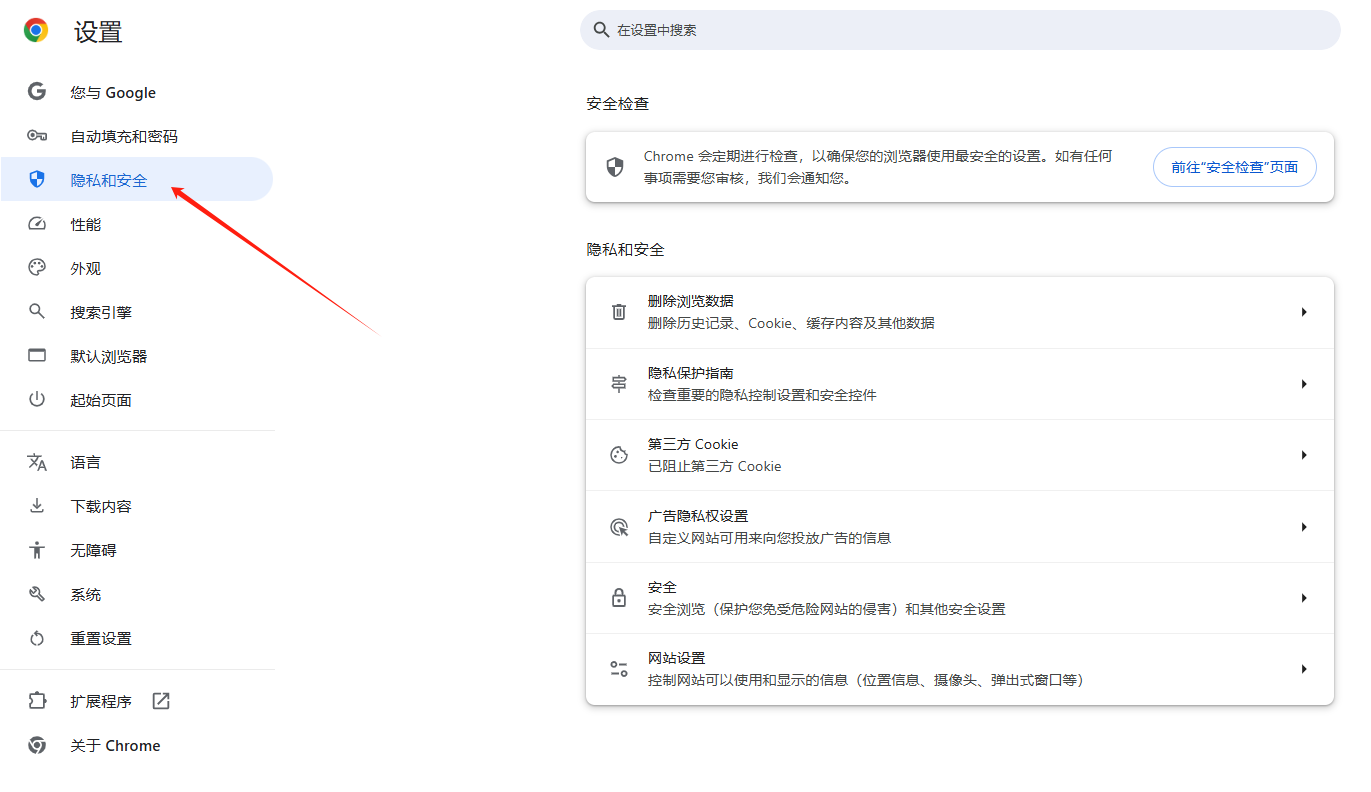Click the download icon for 下载内容

pyautogui.click(x=37, y=506)
